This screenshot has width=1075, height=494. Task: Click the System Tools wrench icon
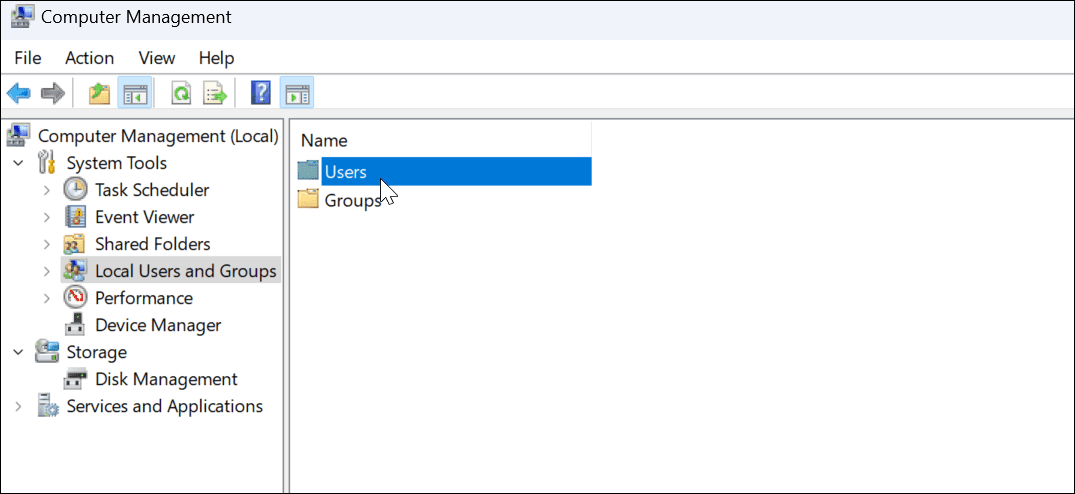[47, 162]
